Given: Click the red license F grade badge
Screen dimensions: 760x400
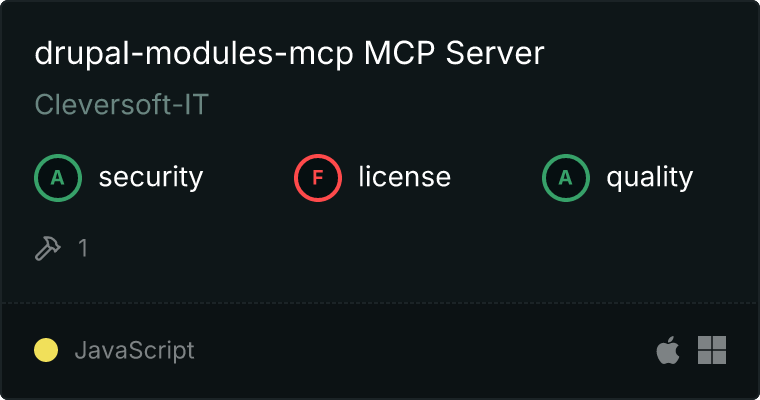Looking at the screenshot, I should [x=317, y=178].
